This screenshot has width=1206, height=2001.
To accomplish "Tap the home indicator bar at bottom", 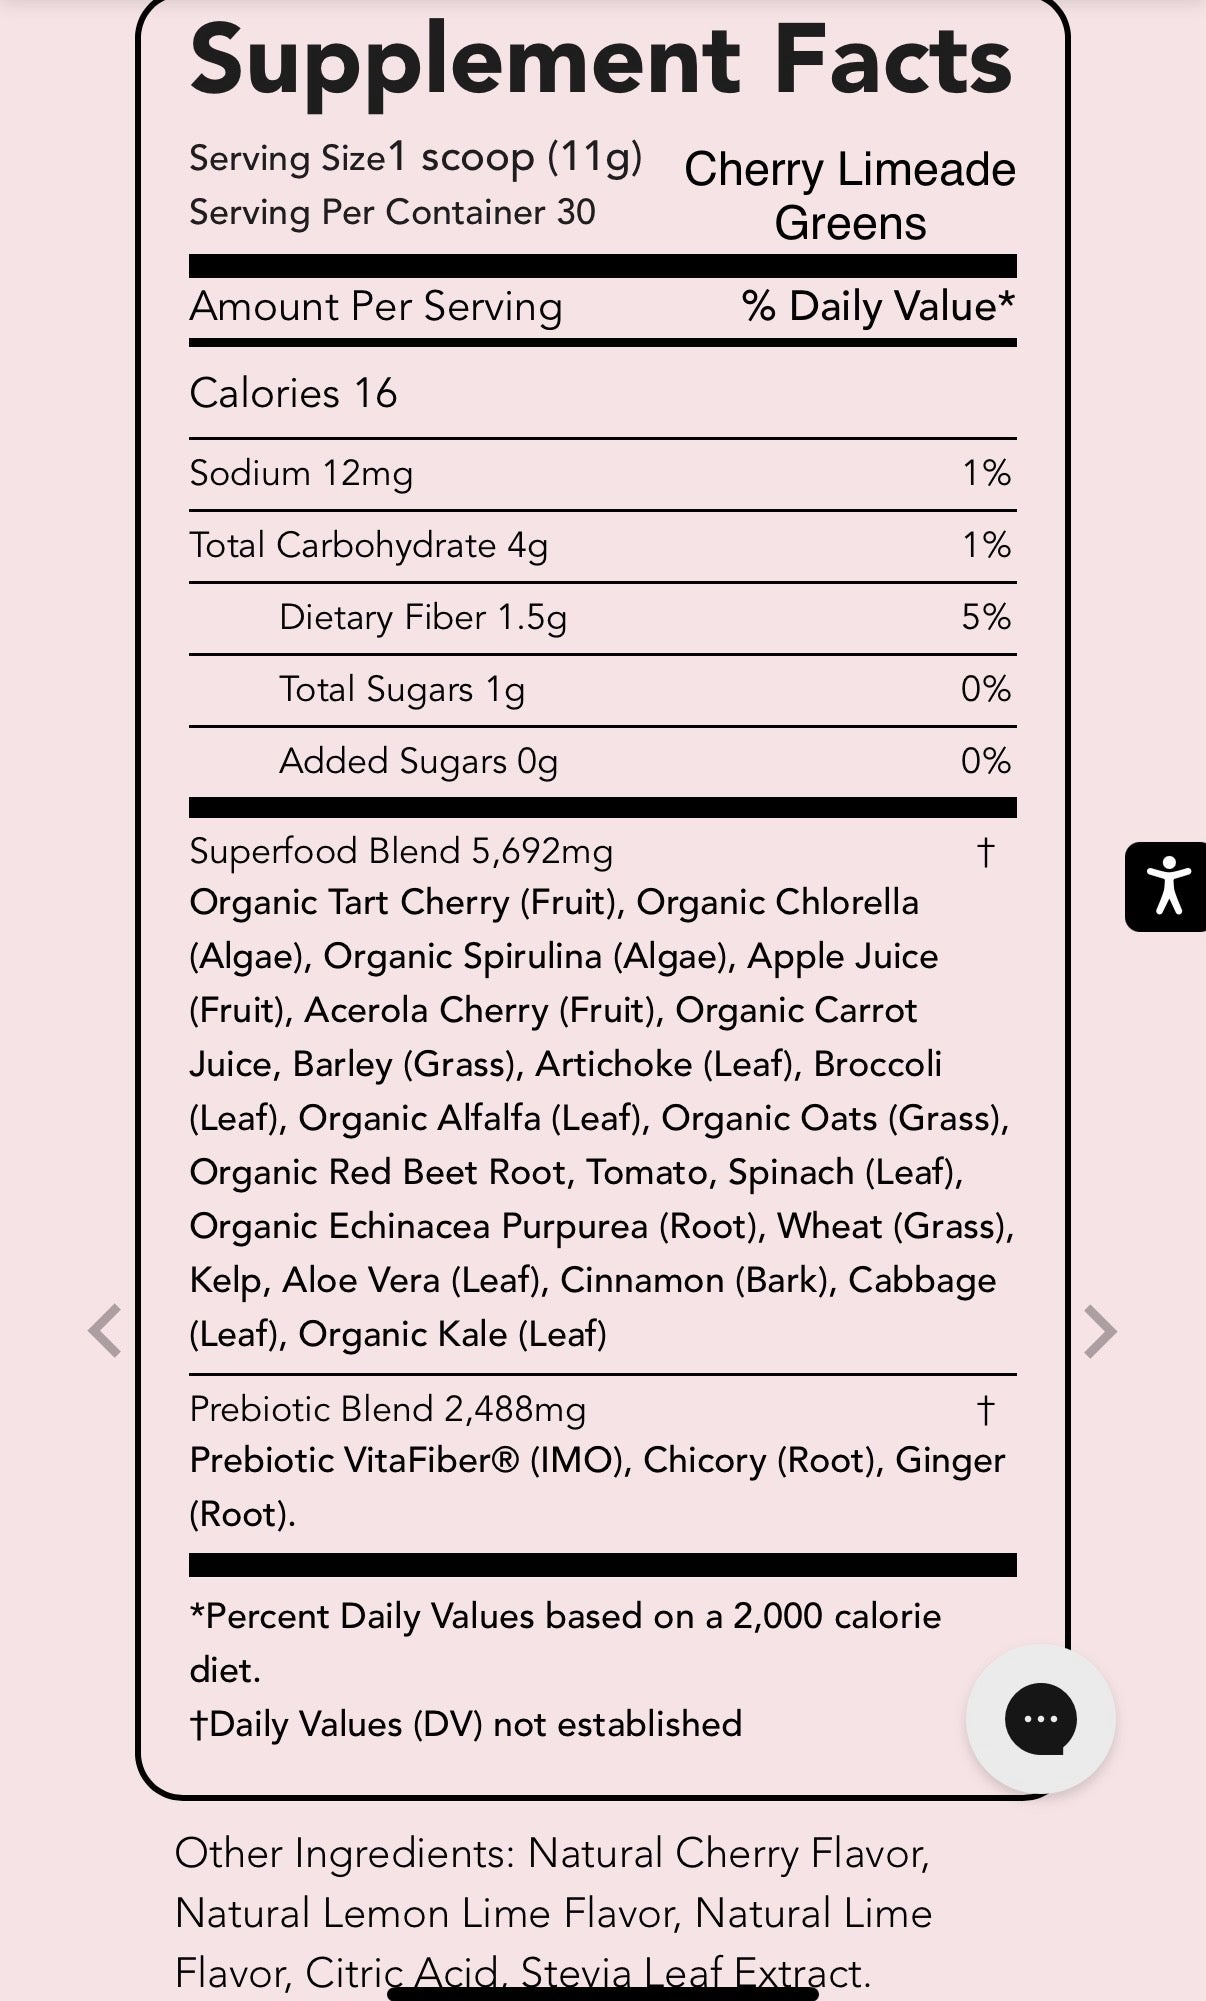I will click(x=603, y=1993).
